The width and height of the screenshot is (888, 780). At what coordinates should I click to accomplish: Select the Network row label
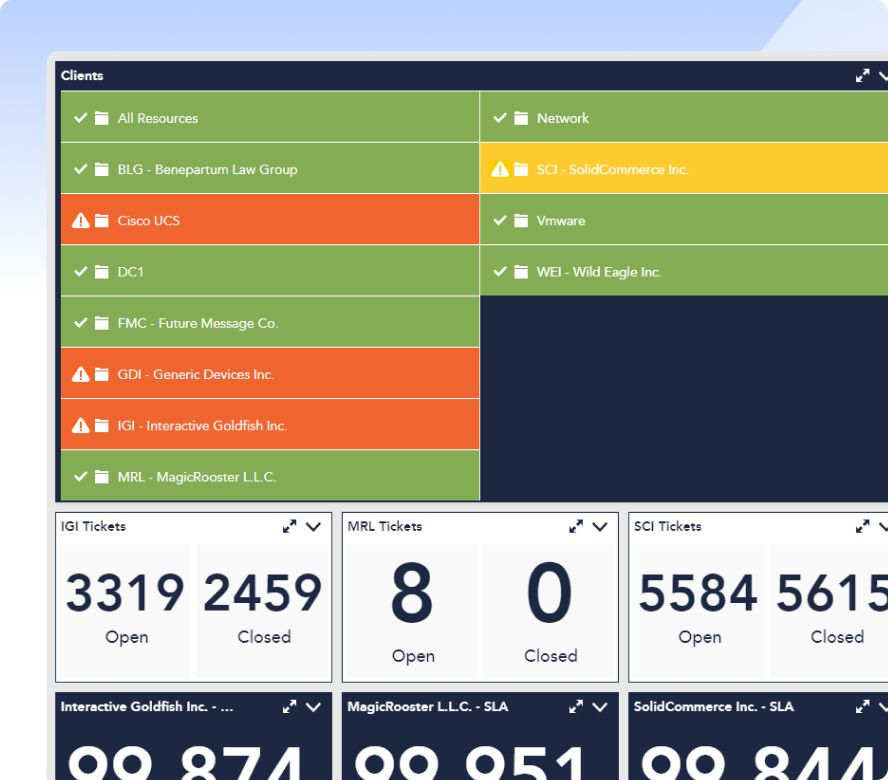pos(563,118)
